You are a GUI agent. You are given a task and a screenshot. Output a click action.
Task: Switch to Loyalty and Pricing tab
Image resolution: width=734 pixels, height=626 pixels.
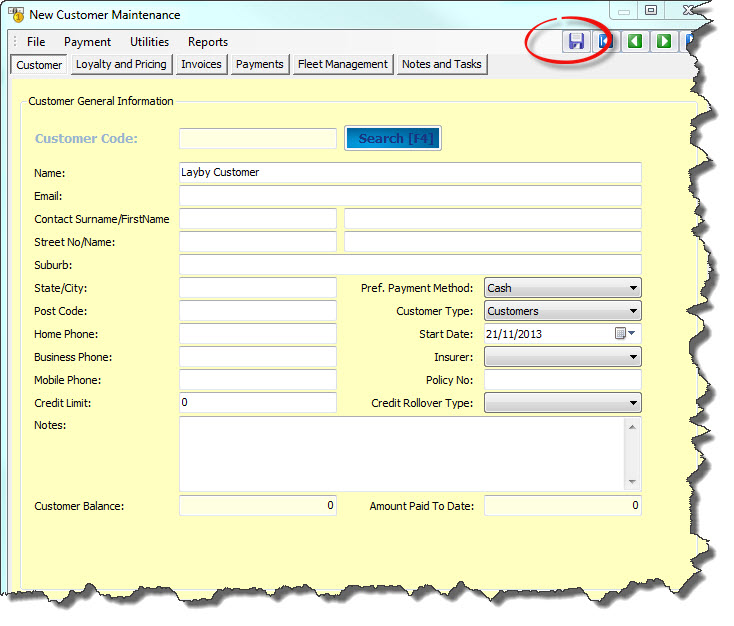121,64
